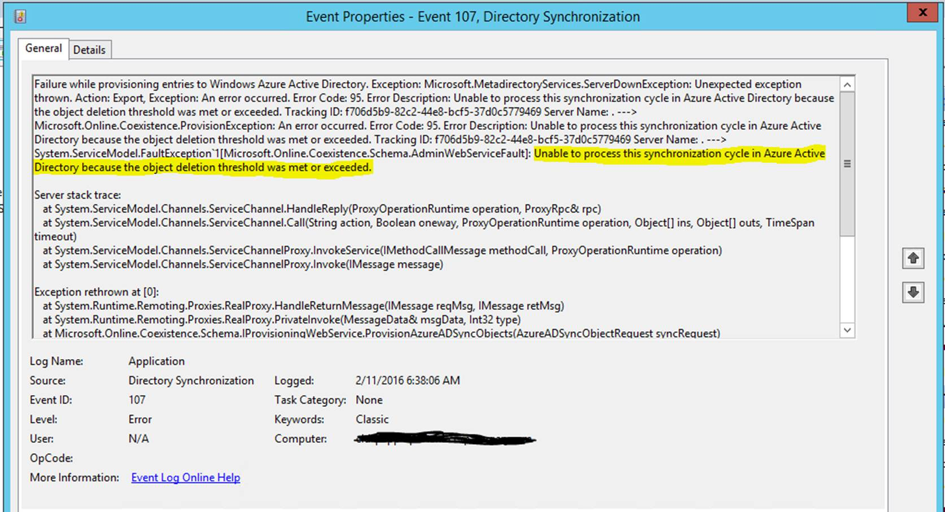The width and height of the screenshot is (945, 512).
Task: Click the highlighted deletion threshold error text
Action: point(430,160)
